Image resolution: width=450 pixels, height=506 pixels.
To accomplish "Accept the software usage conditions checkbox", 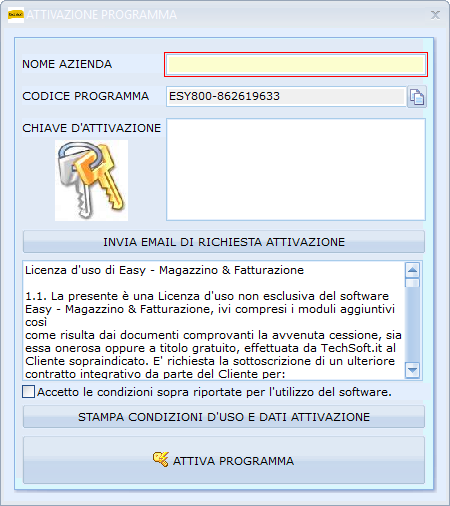I will pos(28,392).
